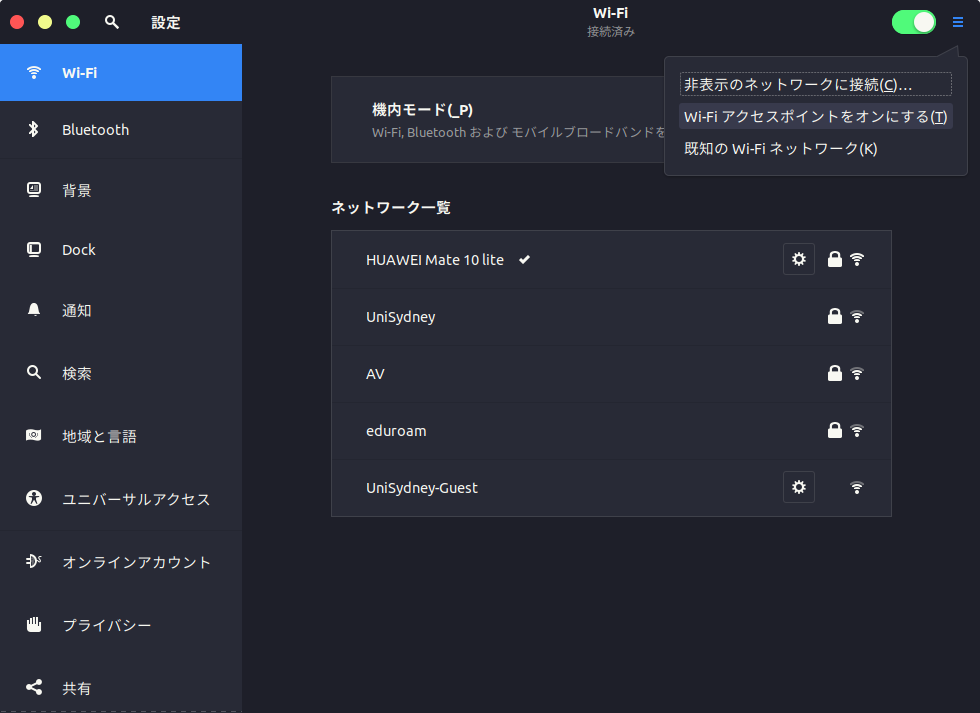Viewport: 980px width, 713px height.
Task: Connect to the AV network
Action: [x=611, y=374]
